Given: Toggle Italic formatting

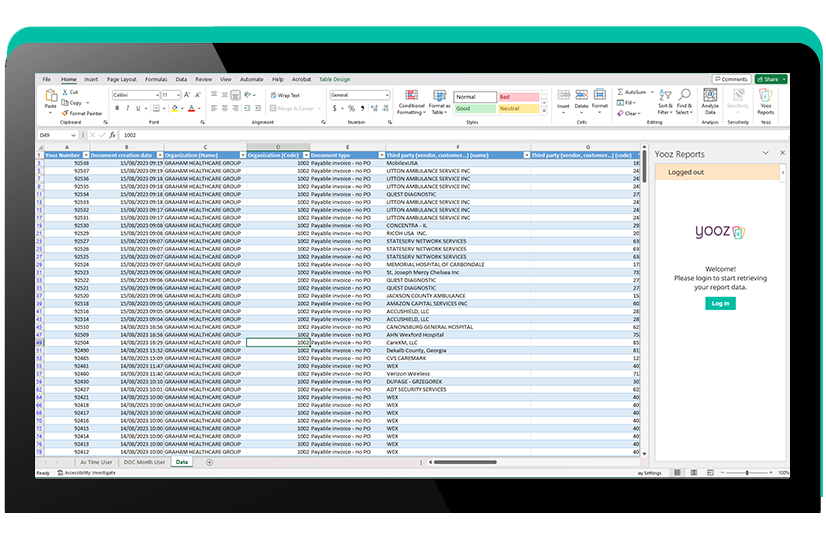Looking at the screenshot, I should [127, 108].
